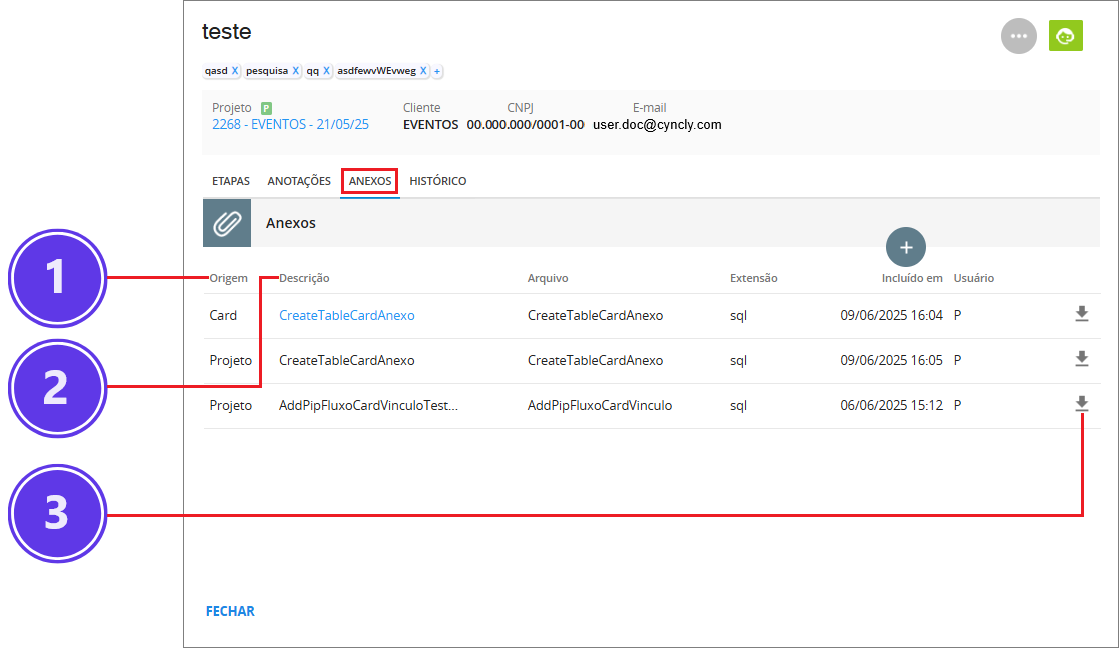Download the 16:05 Projeto CreateTableCardAnexo file

[1082, 359]
